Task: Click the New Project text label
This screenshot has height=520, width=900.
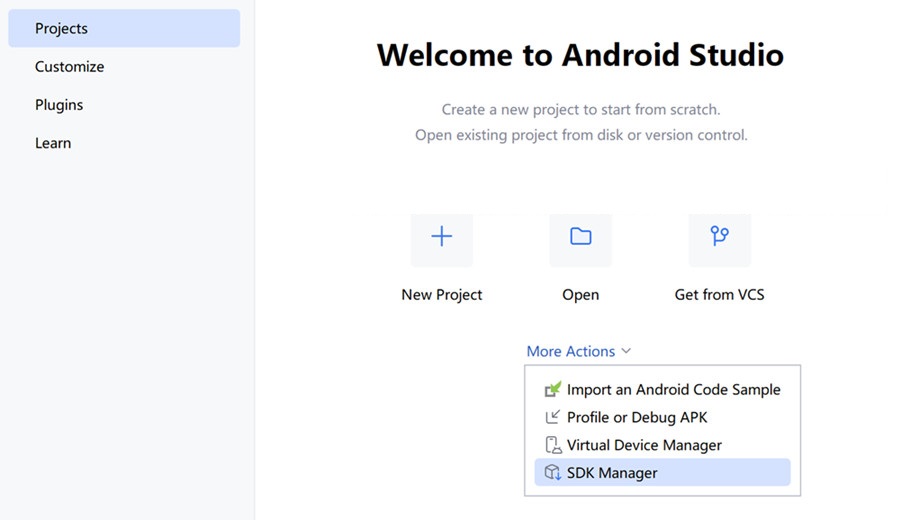Action: [x=441, y=295]
